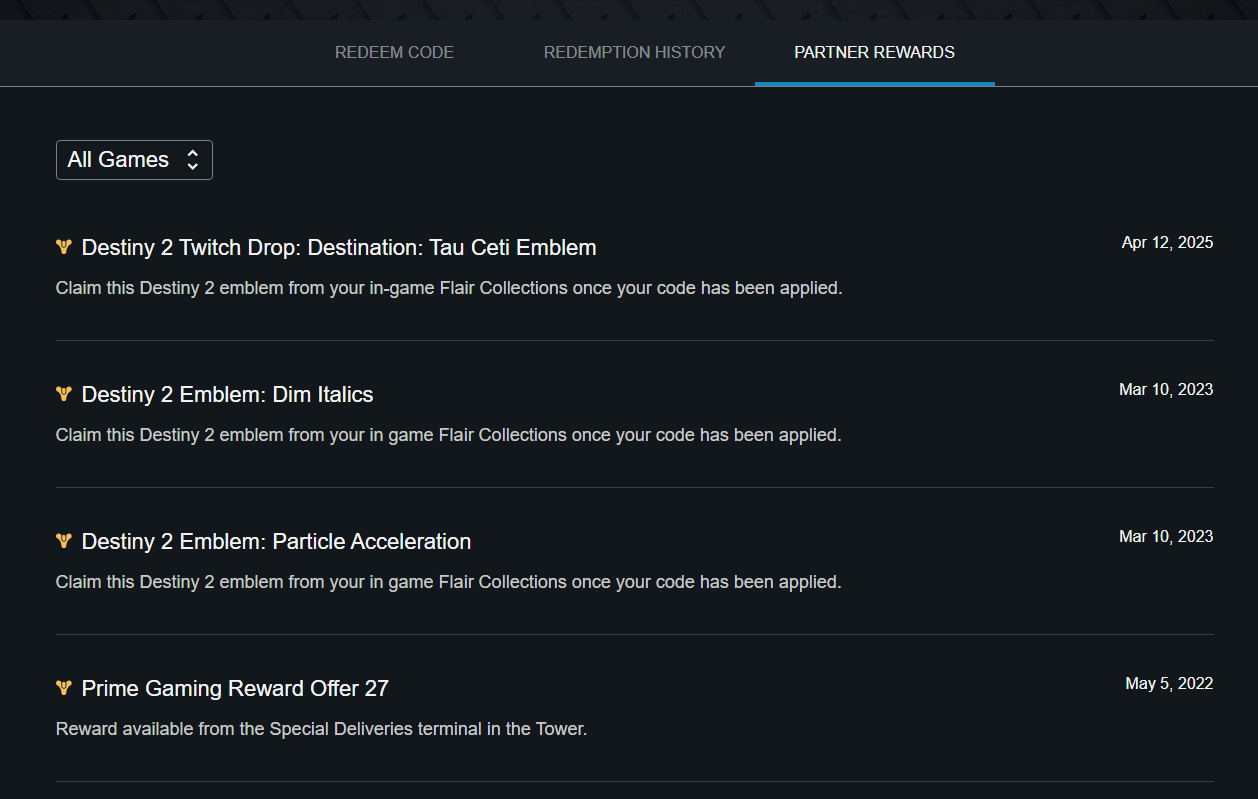Click the May 5, 2022 date
The image size is (1258, 799).
tap(1169, 683)
